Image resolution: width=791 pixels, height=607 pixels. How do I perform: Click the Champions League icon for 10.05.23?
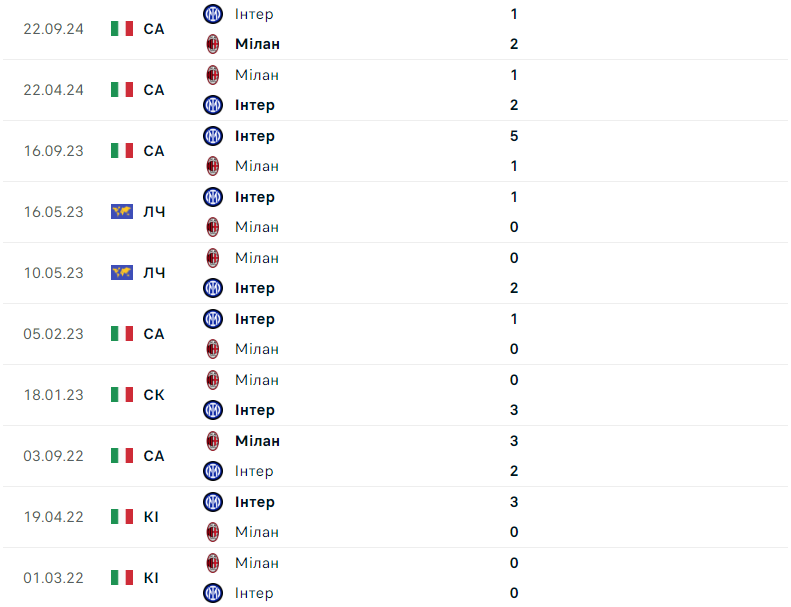[x=122, y=273]
